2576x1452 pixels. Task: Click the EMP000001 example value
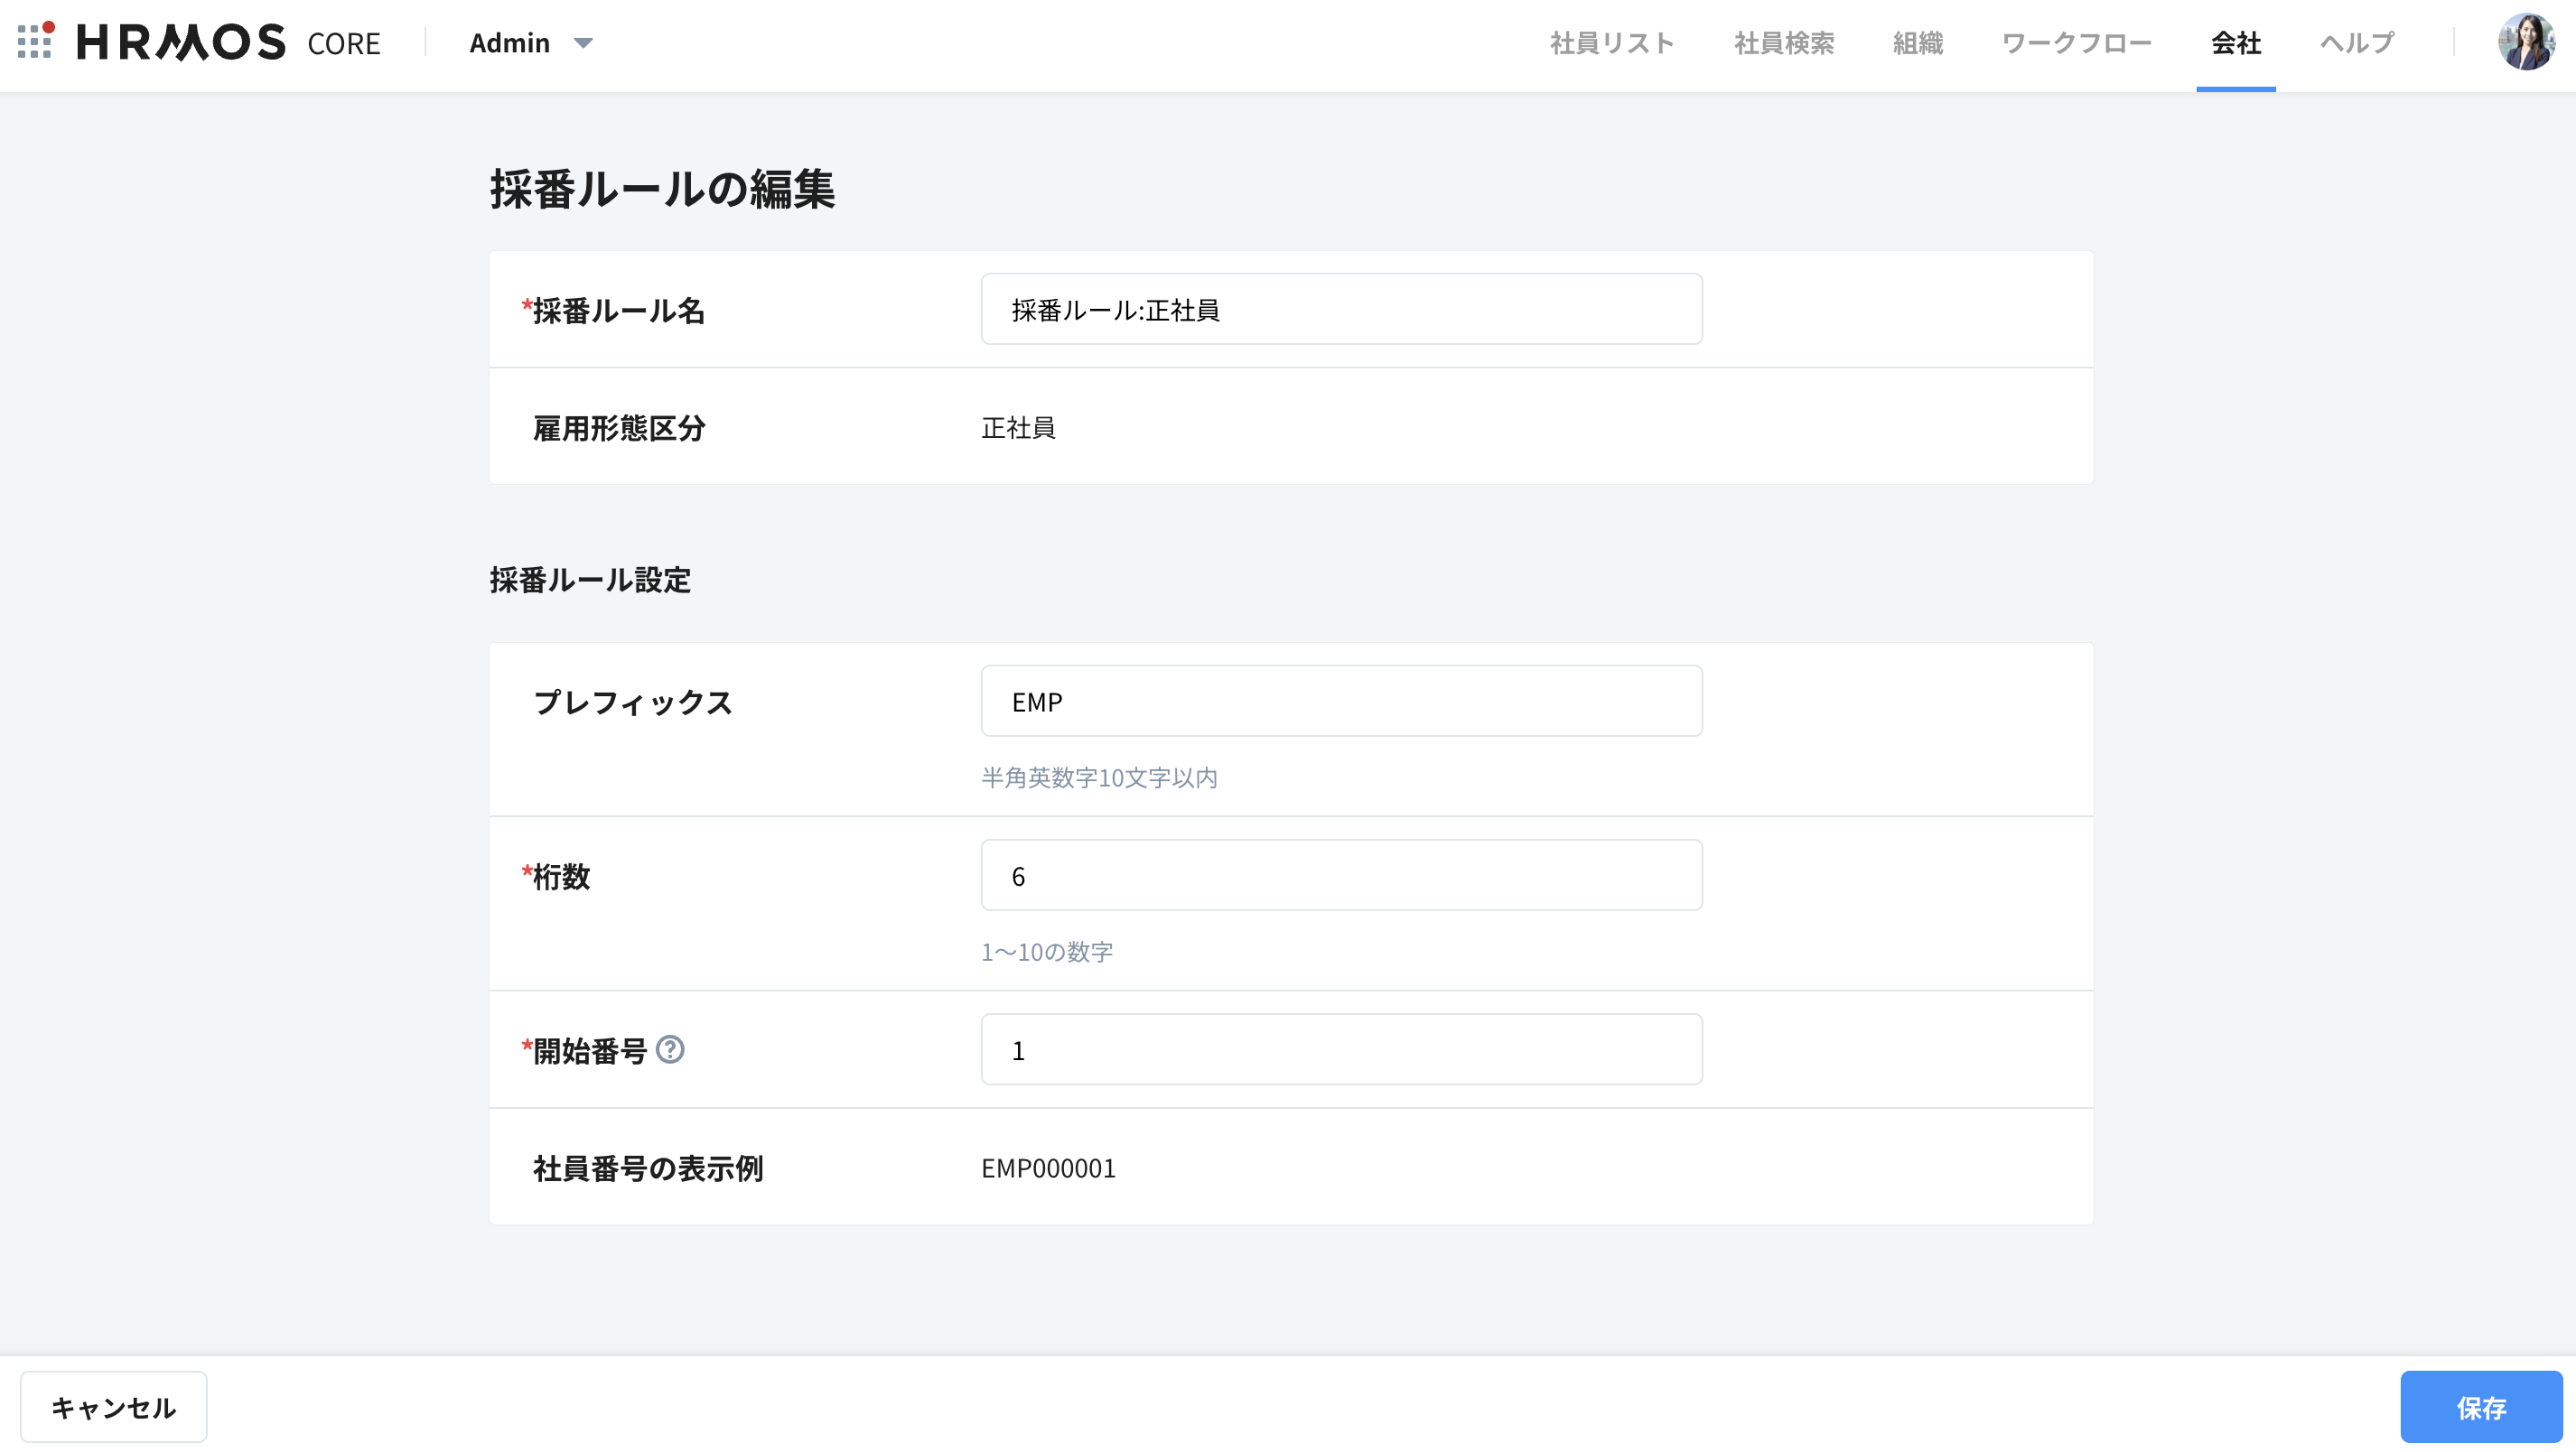coord(1048,1168)
